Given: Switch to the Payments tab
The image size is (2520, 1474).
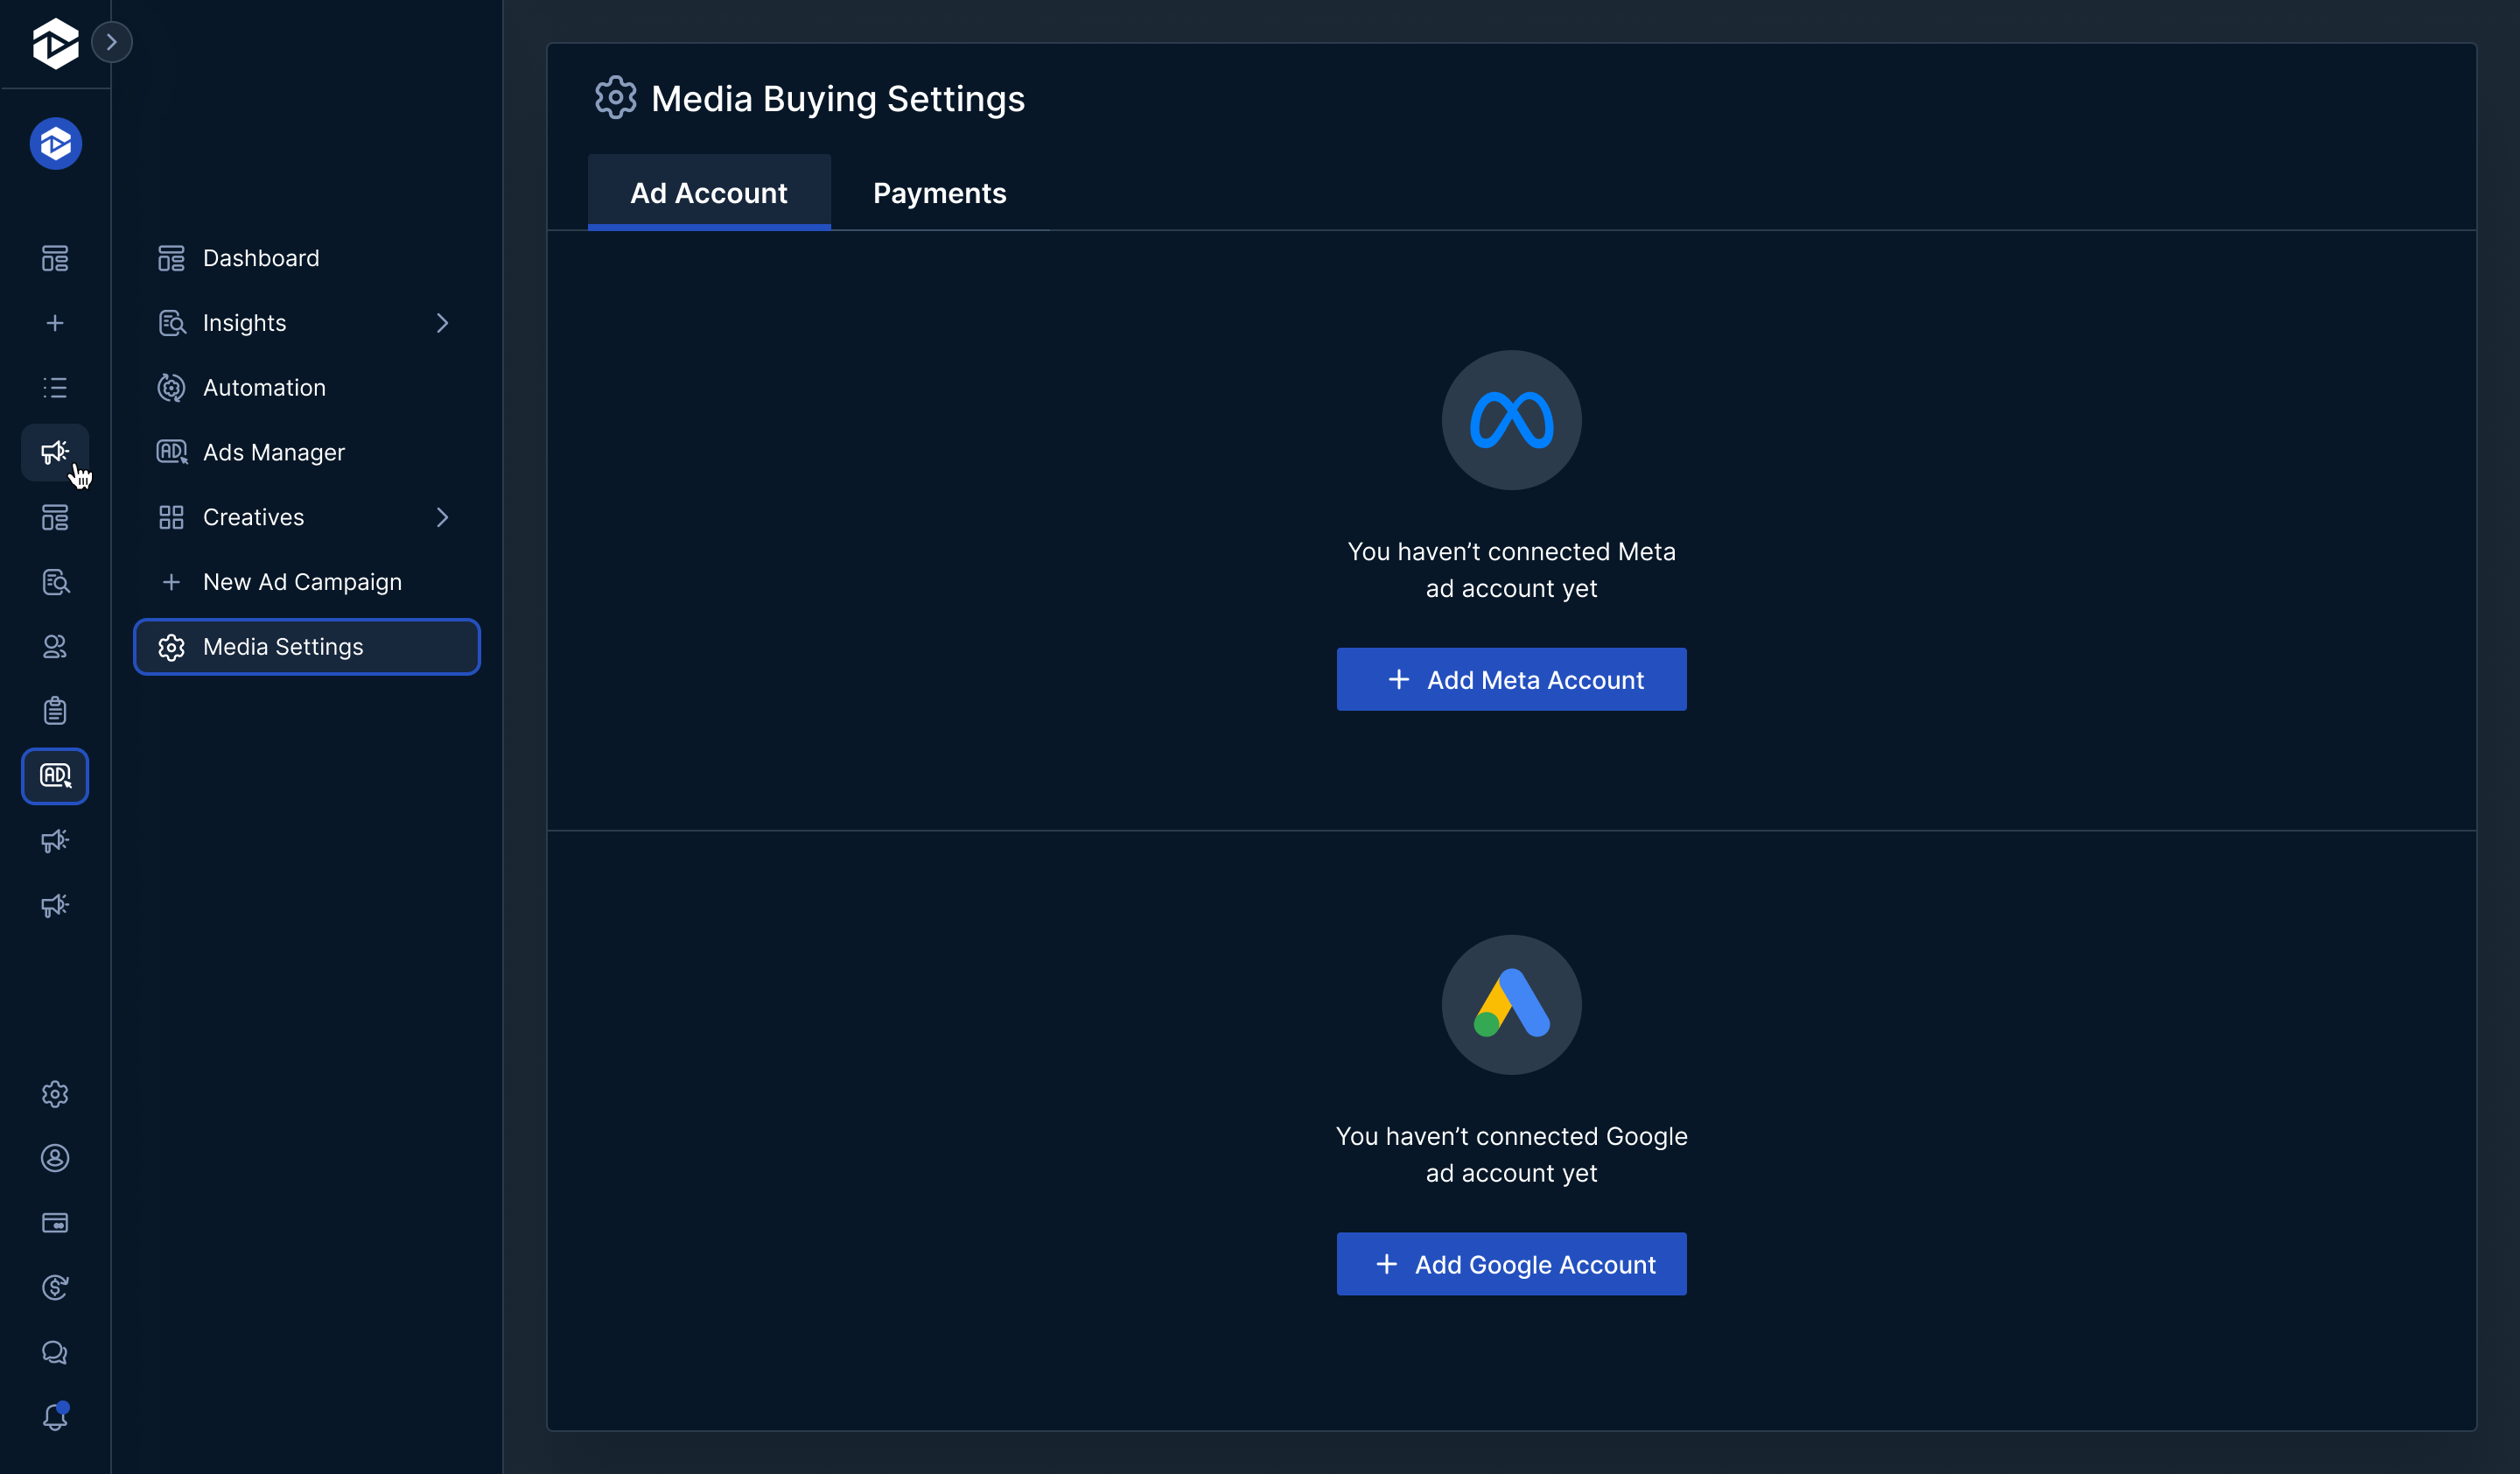Looking at the screenshot, I should point(939,192).
